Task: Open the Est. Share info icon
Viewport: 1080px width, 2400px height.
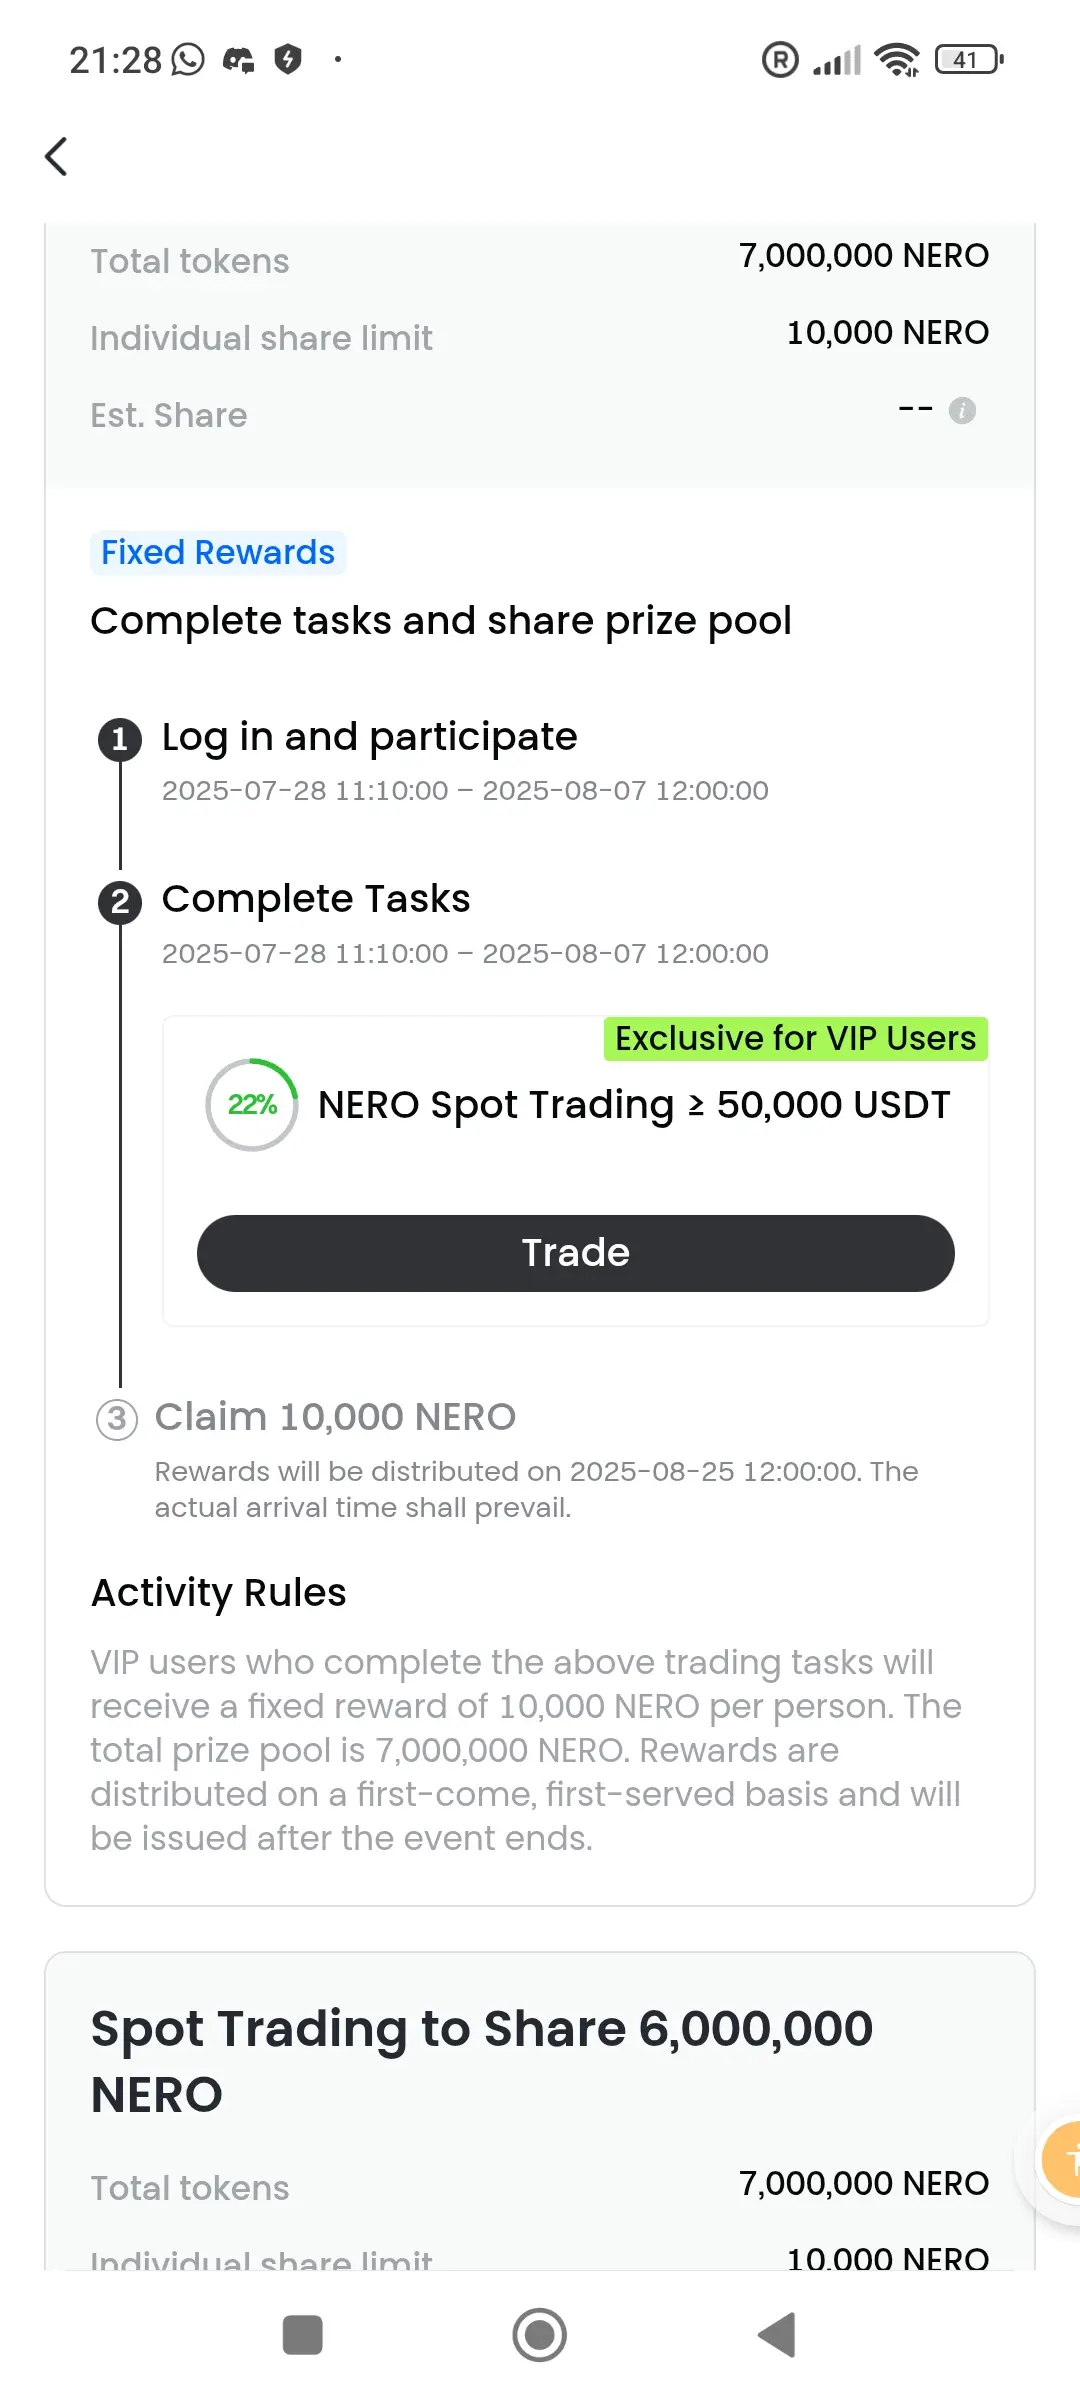Action: (962, 410)
